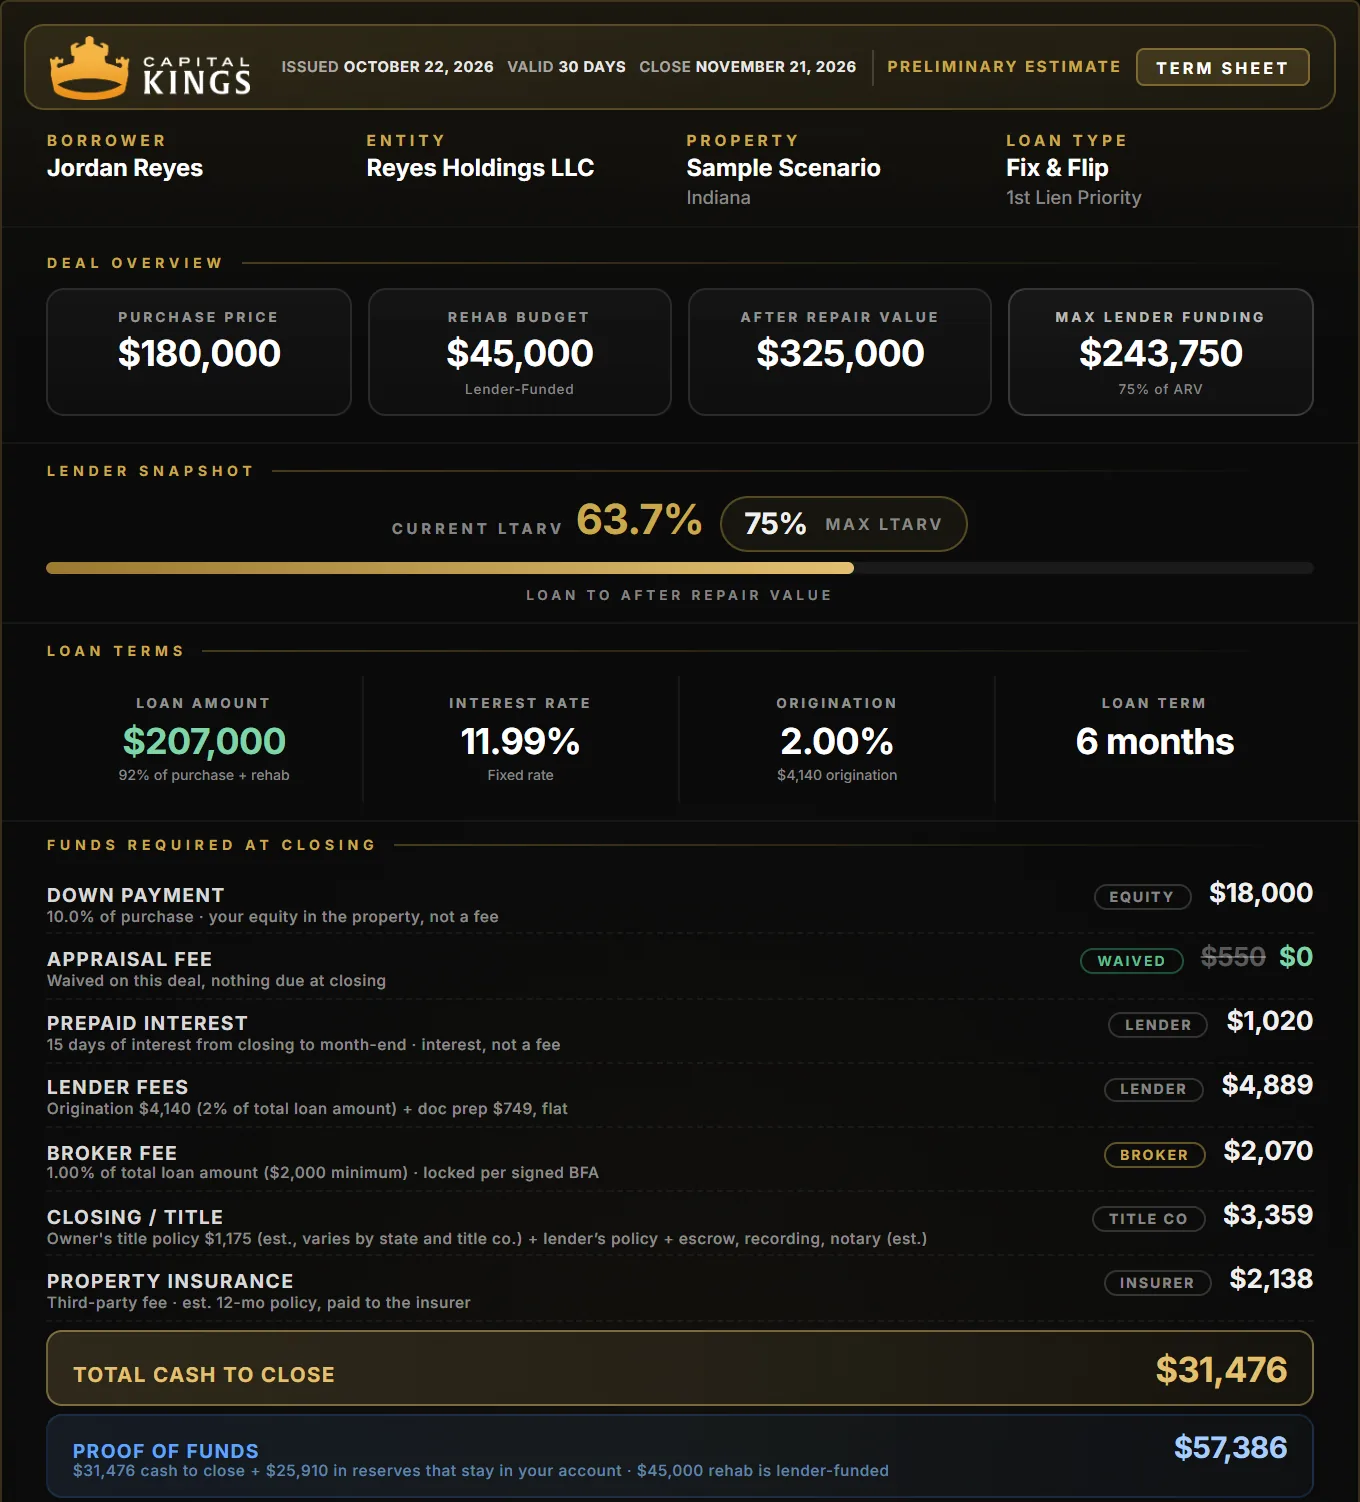Click the LENDER tag on Lender Fees row

click(1153, 1089)
